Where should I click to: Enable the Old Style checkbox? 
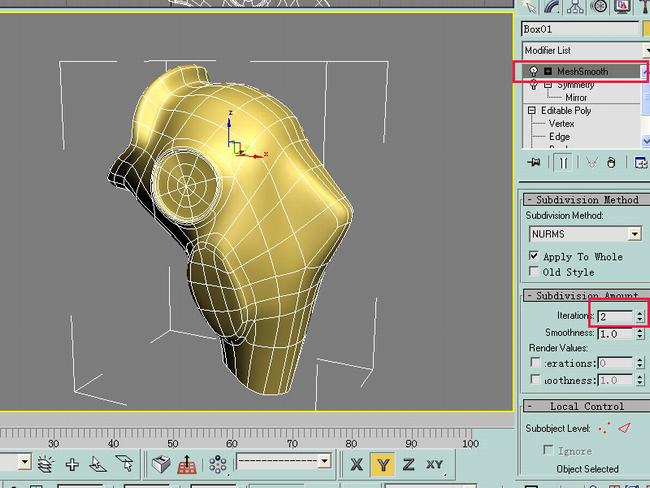[534, 271]
